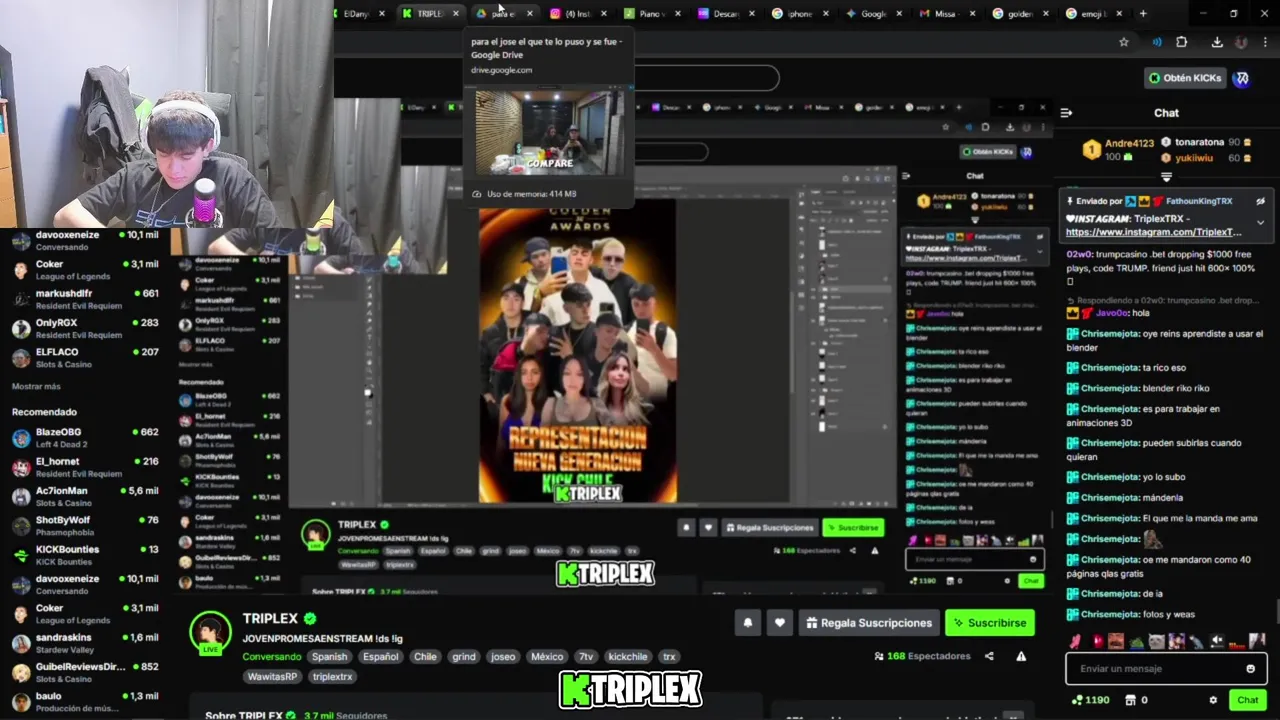Screen dimensions: 1280x720
Task: Open Ac7ionMan recommended channel
Action: [85, 496]
